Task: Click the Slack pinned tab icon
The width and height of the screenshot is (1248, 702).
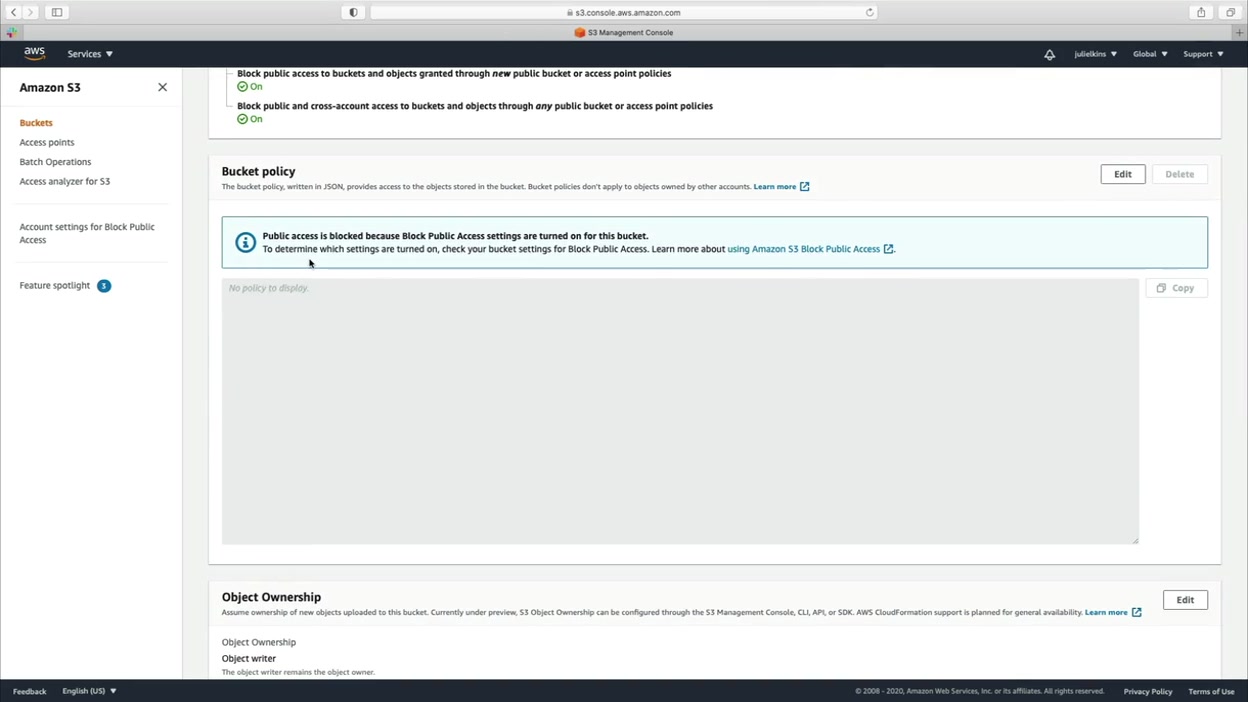Action: pos(11,32)
